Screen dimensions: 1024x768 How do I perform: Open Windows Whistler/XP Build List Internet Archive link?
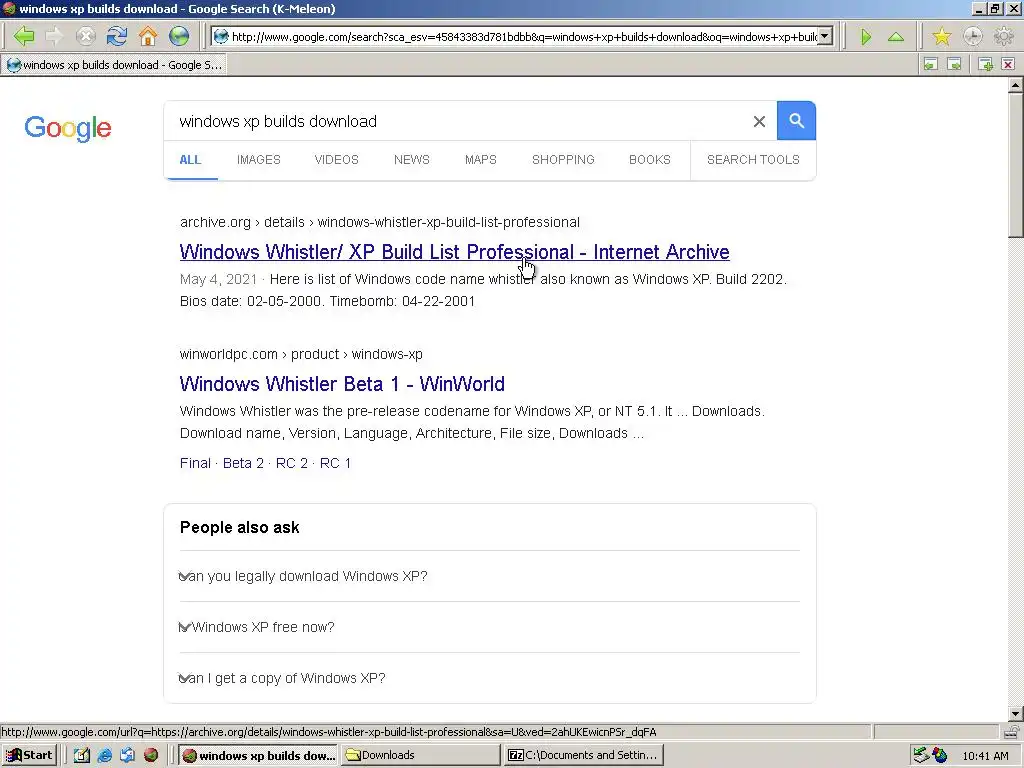click(x=455, y=252)
